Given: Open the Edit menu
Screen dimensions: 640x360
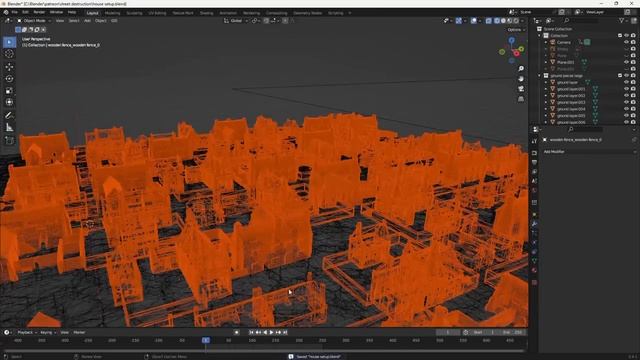Looking at the screenshot, I should [25, 13].
